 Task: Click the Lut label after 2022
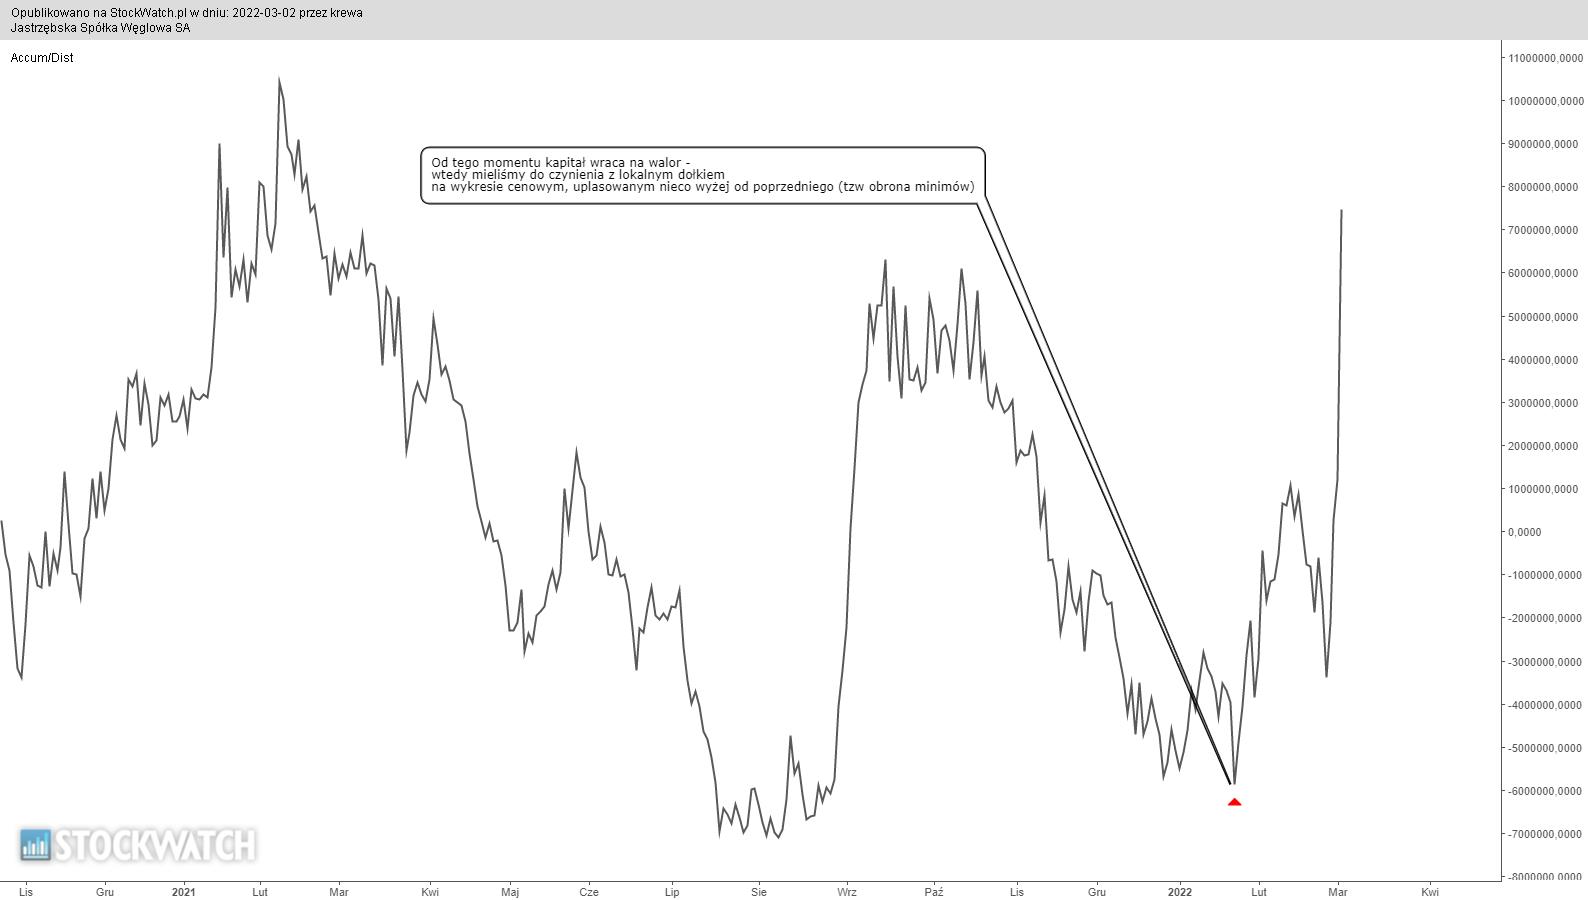coord(1259,892)
